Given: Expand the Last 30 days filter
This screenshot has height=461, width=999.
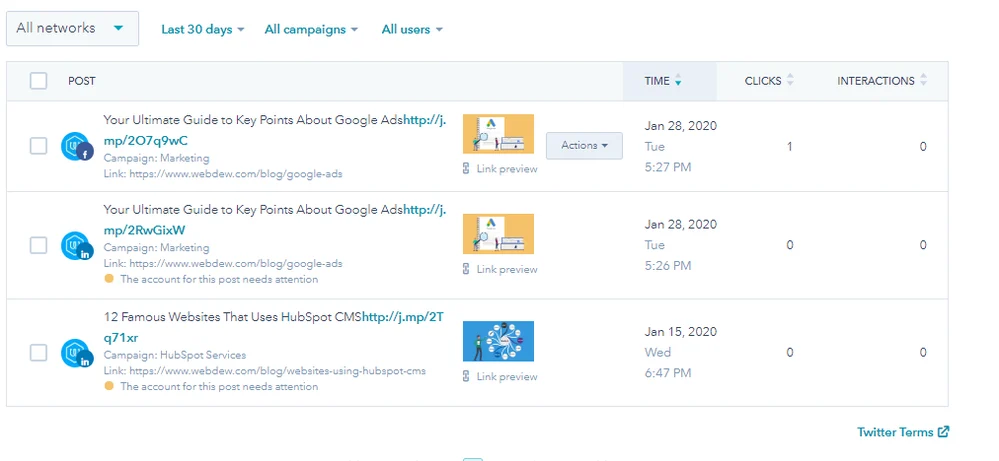Looking at the screenshot, I should 203,29.
